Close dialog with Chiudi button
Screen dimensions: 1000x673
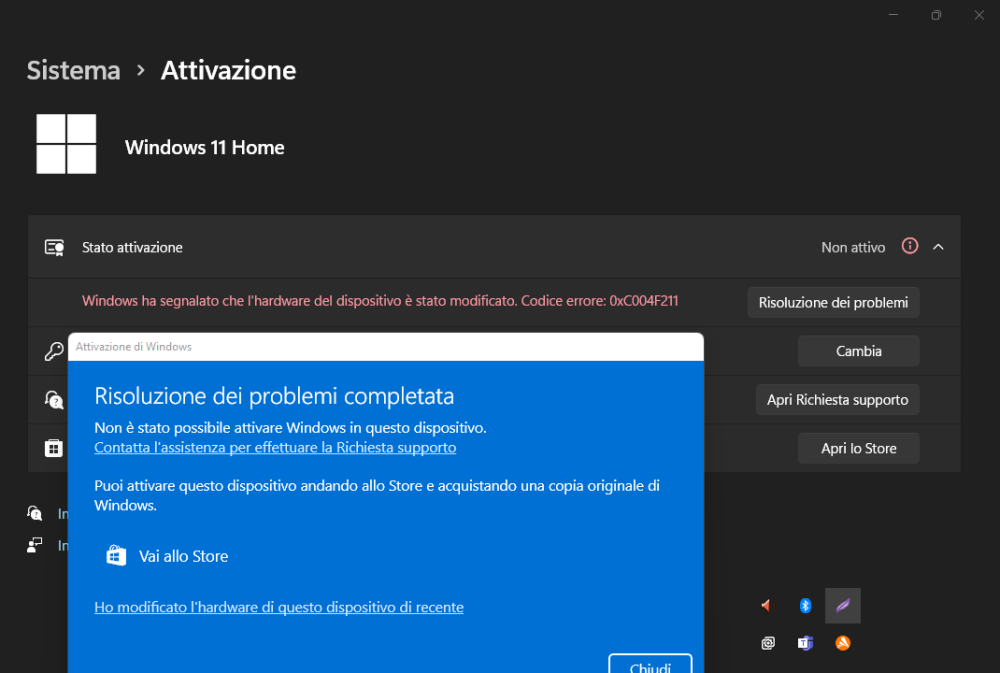click(x=650, y=665)
